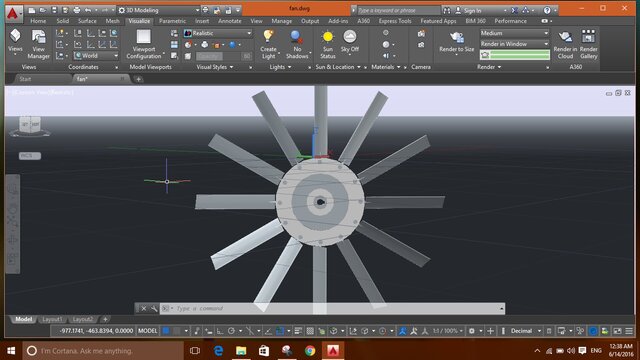Open the AutoCAD application menu button

pyautogui.click(x=13, y=13)
